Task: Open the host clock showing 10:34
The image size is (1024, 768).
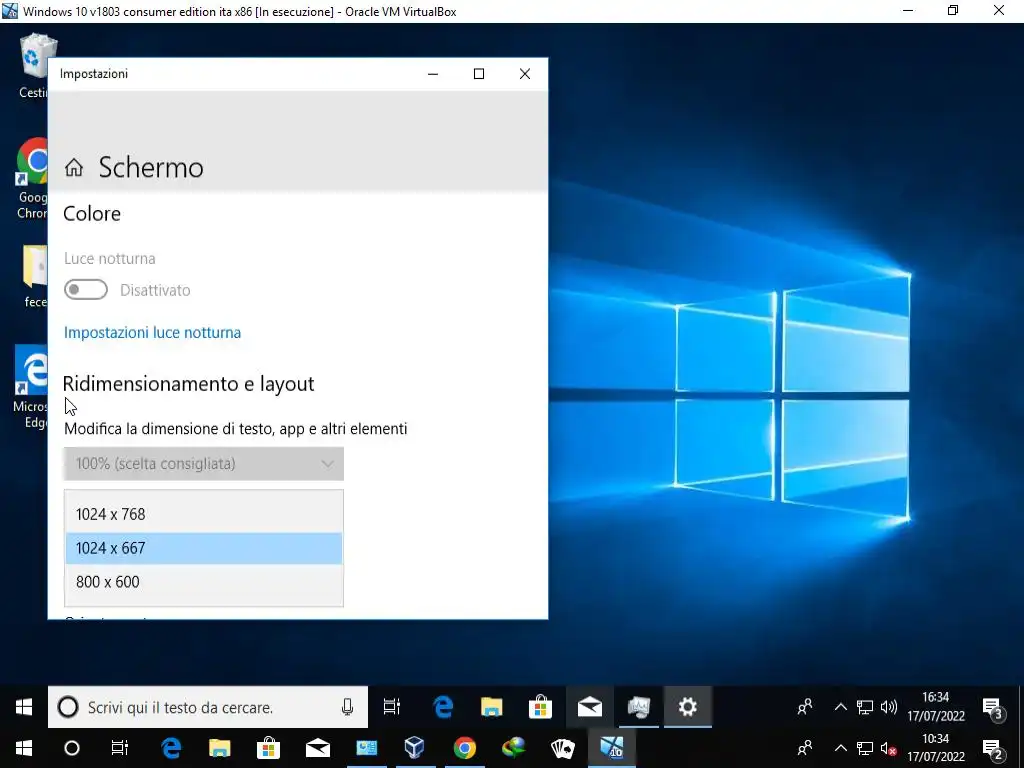Action: [936, 748]
